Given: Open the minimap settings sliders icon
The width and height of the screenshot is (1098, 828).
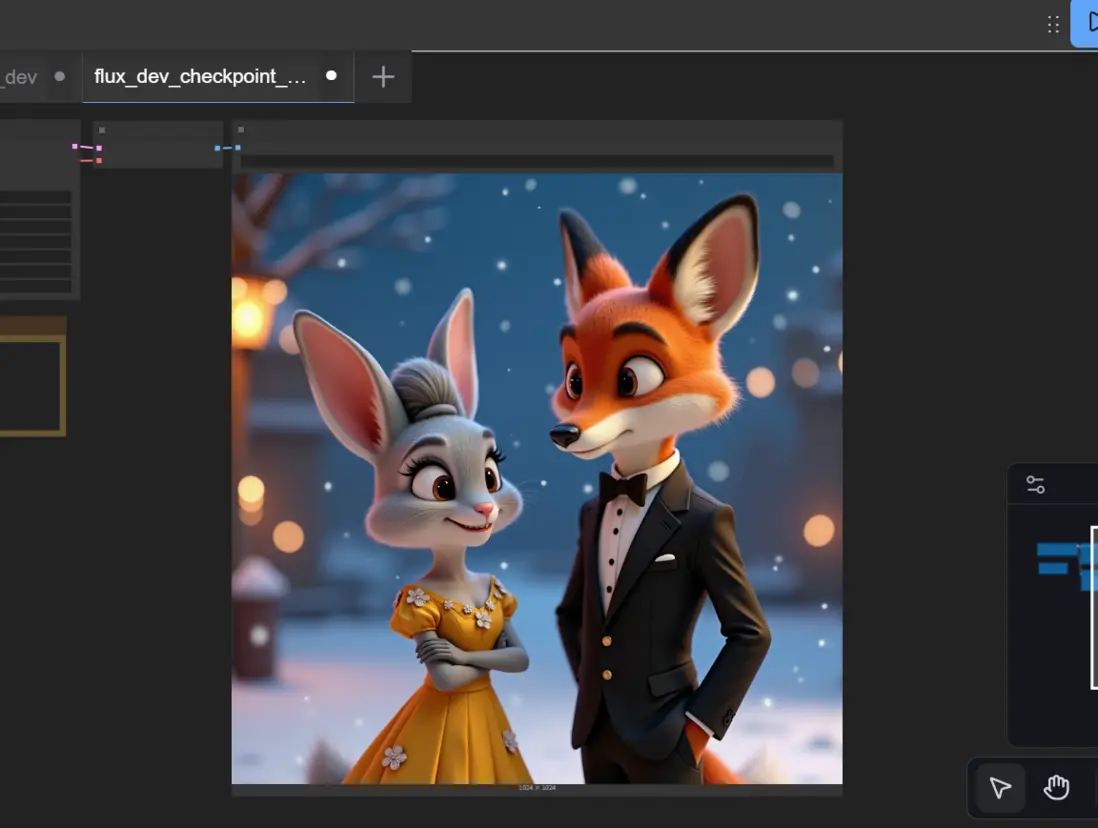Looking at the screenshot, I should point(1035,485).
